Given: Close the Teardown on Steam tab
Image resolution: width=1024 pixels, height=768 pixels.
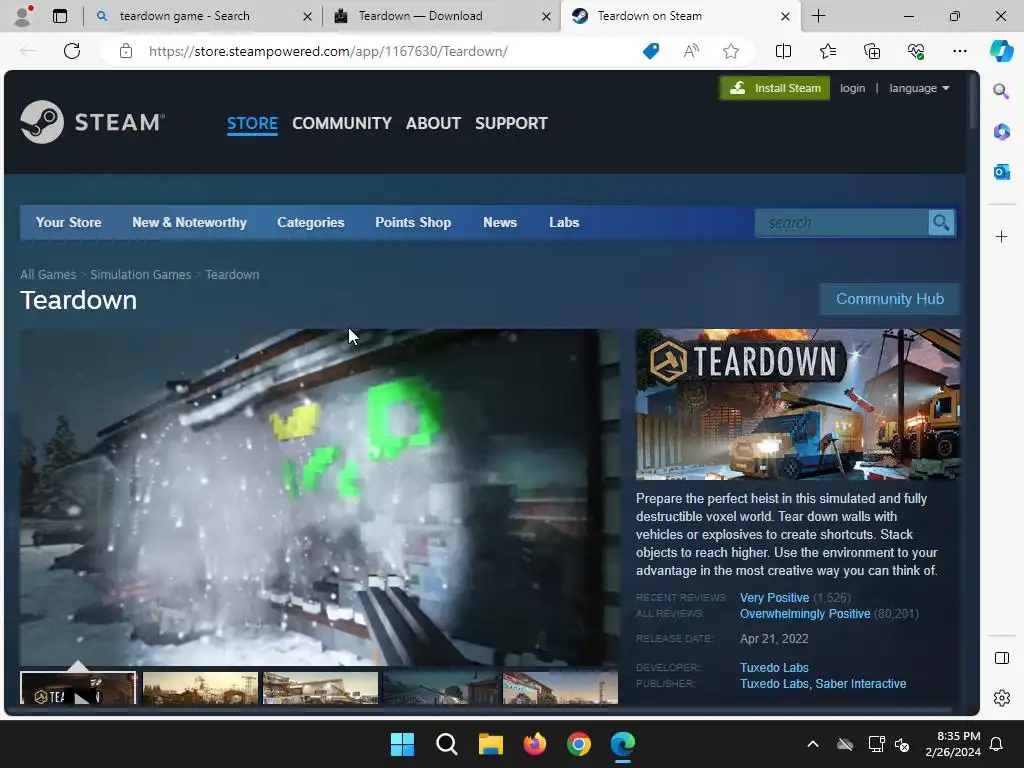Looking at the screenshot, I should pos(786,16).
